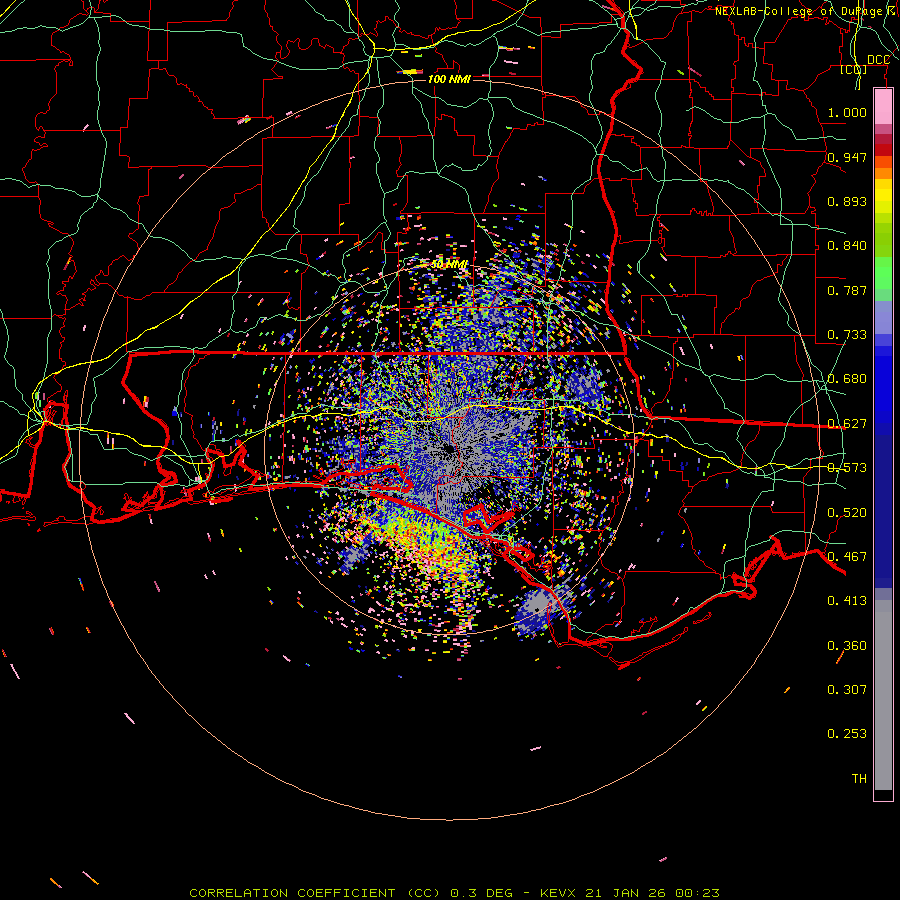The width and height of the screenshot is (900, 900).
Task: Click the KEVX radar site center point
Action: click(449, 450)
